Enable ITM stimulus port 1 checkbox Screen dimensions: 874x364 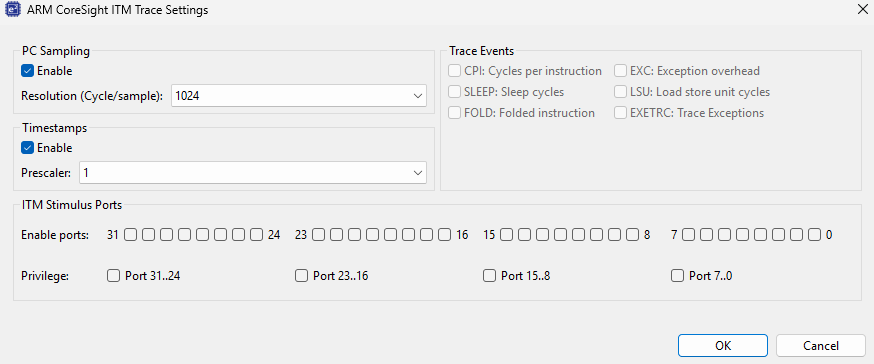797,235
